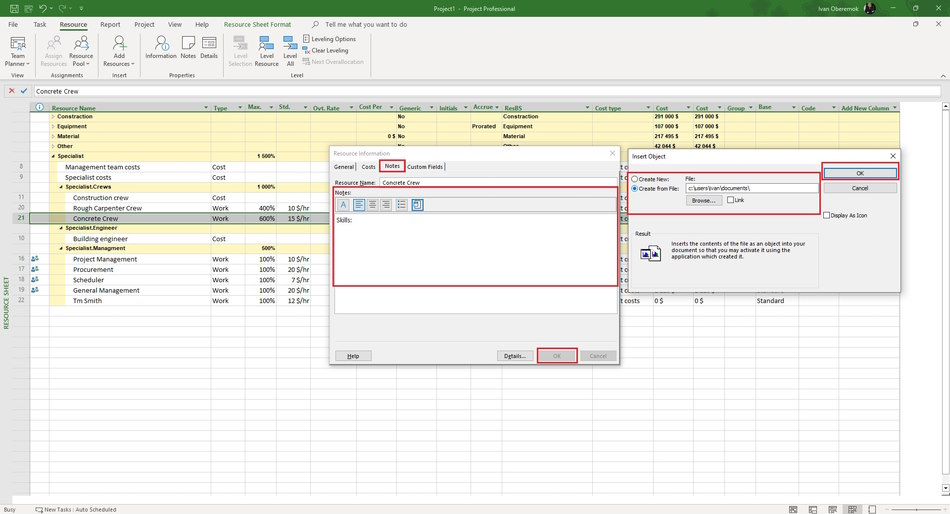
Task: Choose Clear Leveling in the ribbon
Action: [325, 50]
